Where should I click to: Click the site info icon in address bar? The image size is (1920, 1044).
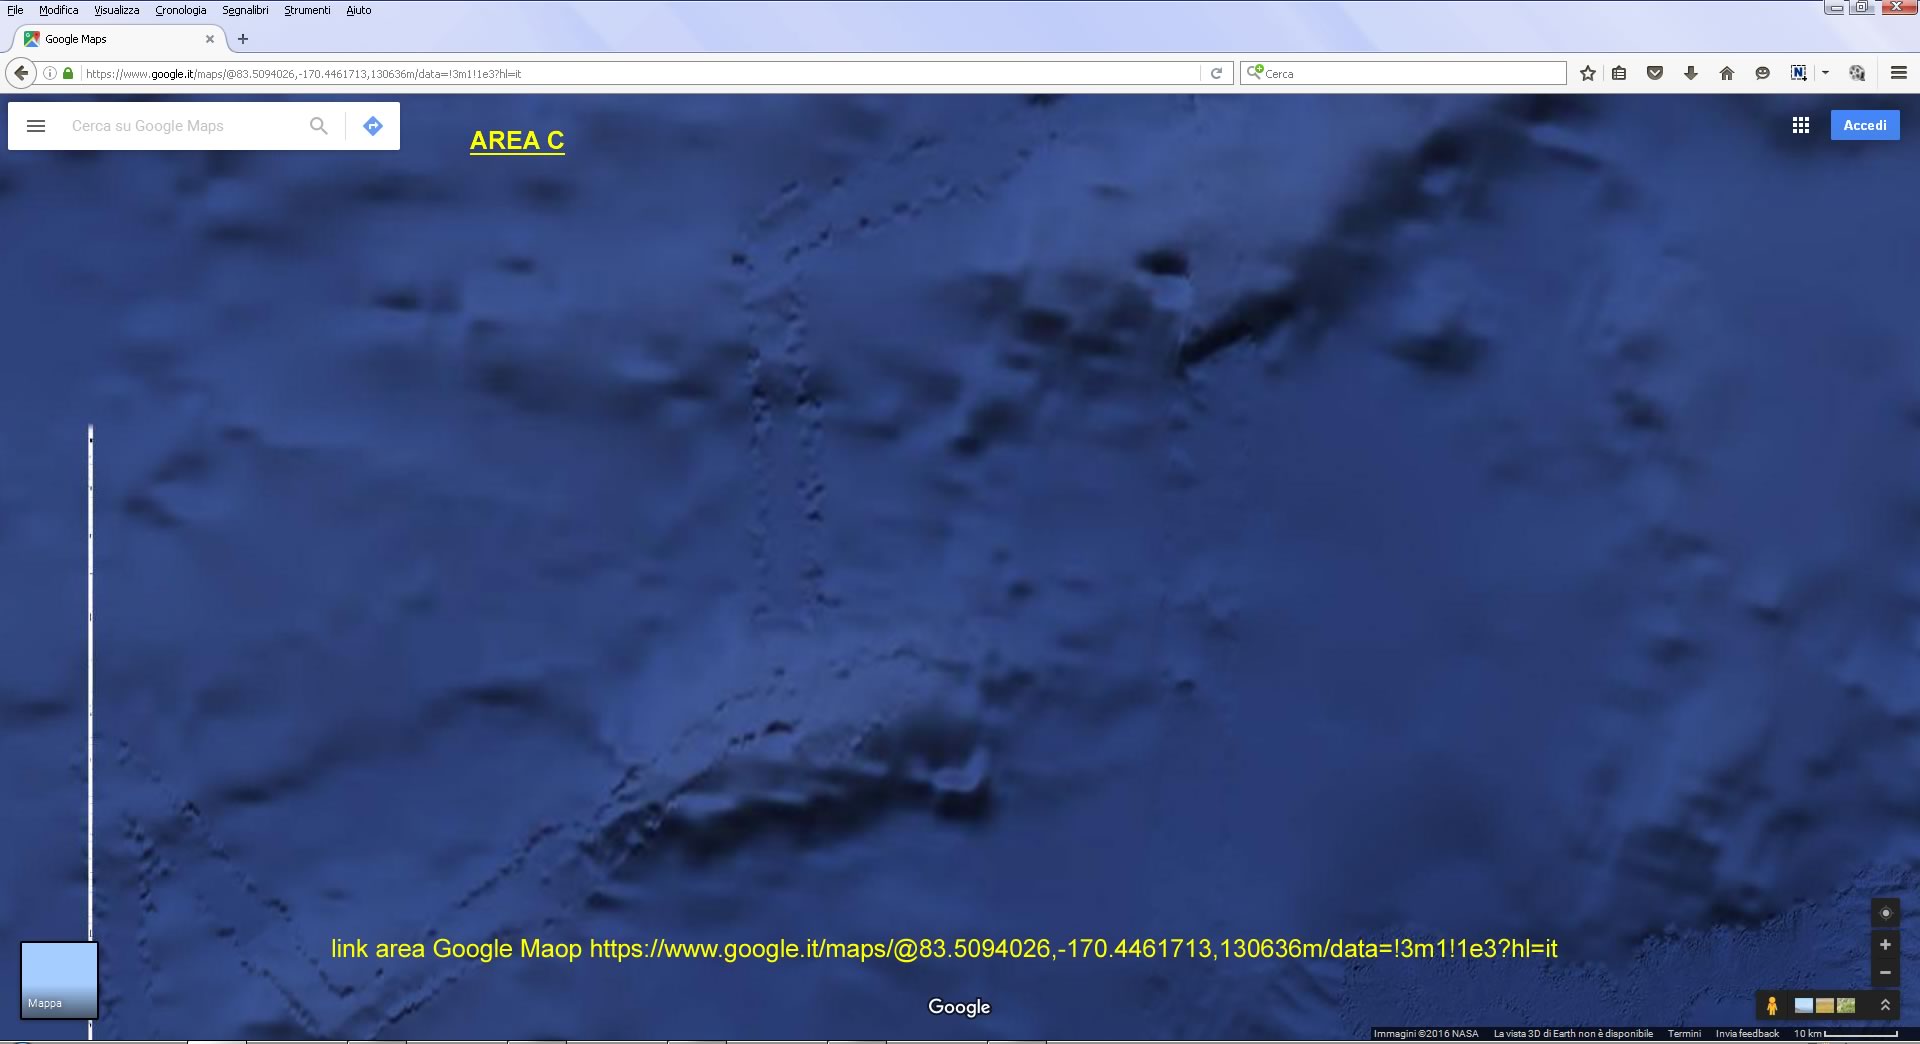(49, 73)
